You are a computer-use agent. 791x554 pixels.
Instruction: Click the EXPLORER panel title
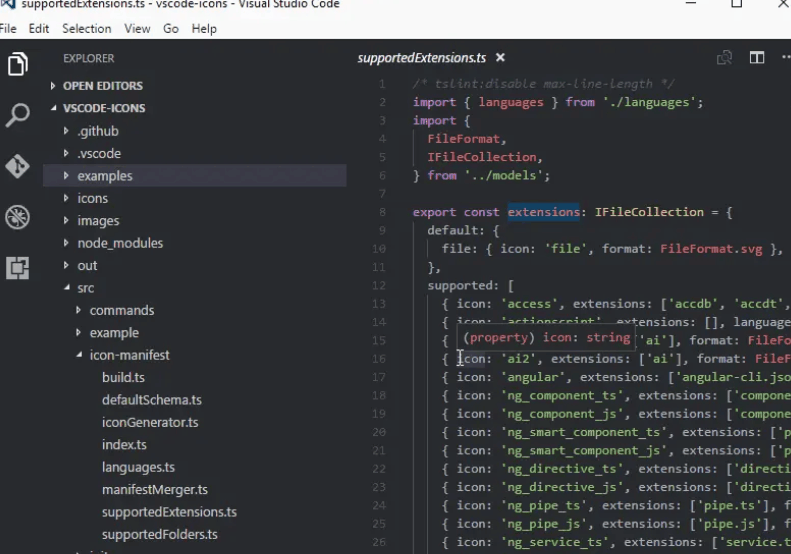tap(89, 59)
